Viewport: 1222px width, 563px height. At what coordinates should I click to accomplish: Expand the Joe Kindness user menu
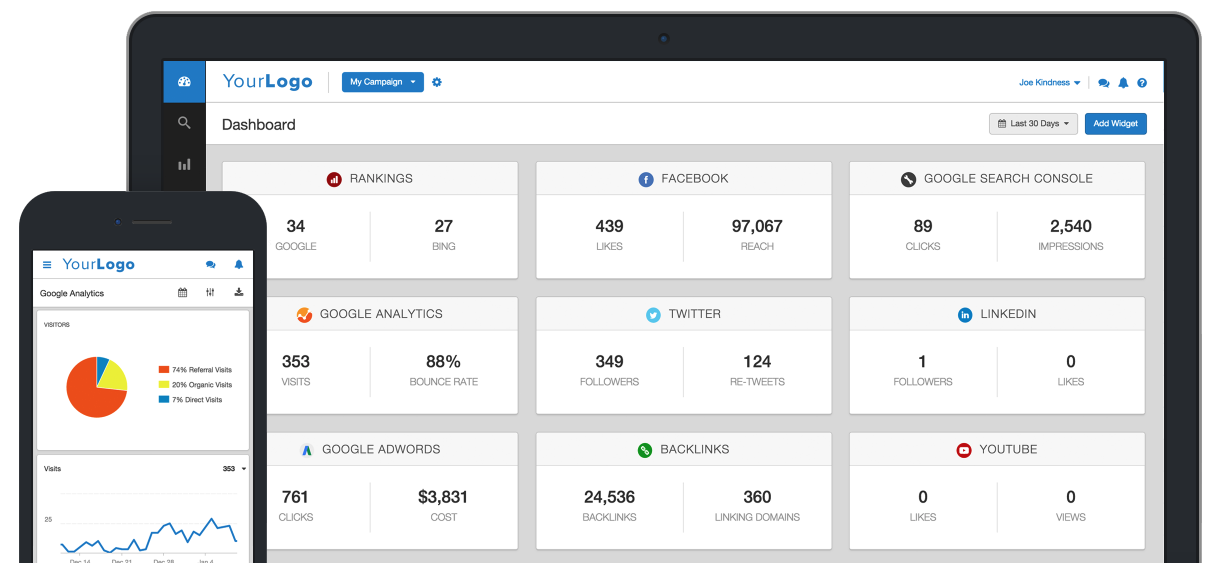(x=1049, y=83)
